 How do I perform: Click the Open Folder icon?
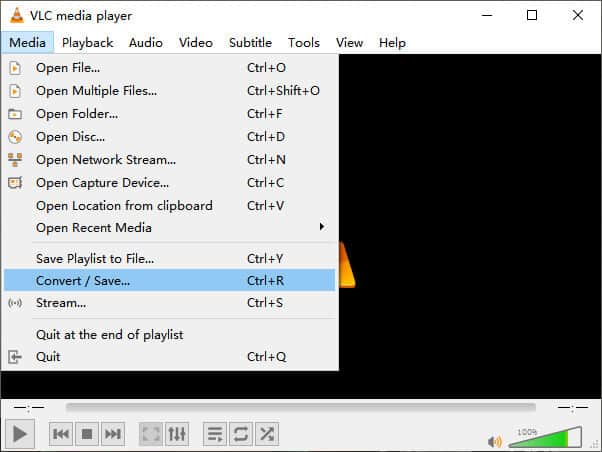15,114
